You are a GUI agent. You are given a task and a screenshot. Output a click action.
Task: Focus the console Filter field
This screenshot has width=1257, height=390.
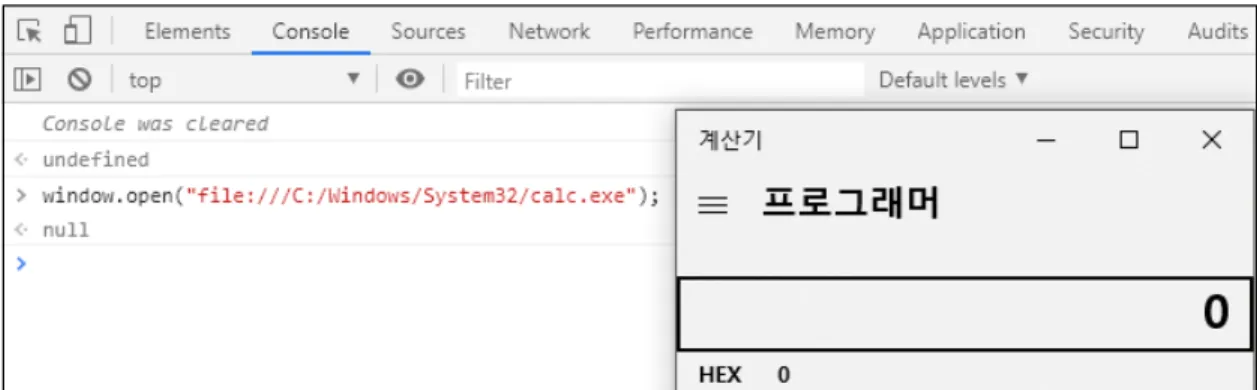pyautogui.click(x=660, y=80)
